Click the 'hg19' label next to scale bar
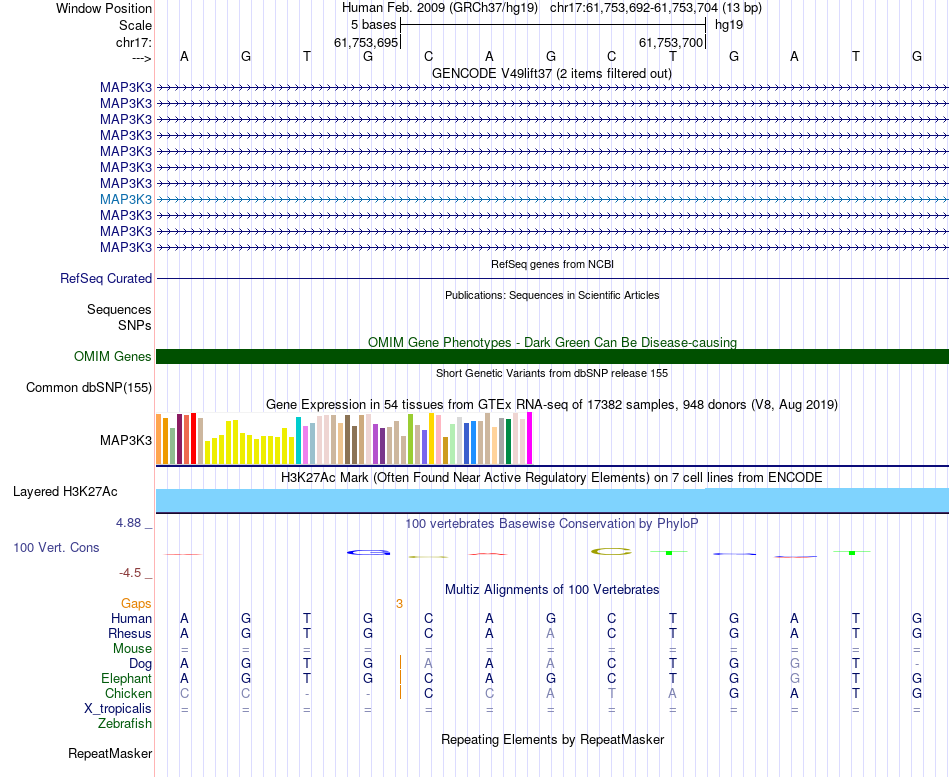Viewport: 950px width, 777px height. tap(729, 25)
